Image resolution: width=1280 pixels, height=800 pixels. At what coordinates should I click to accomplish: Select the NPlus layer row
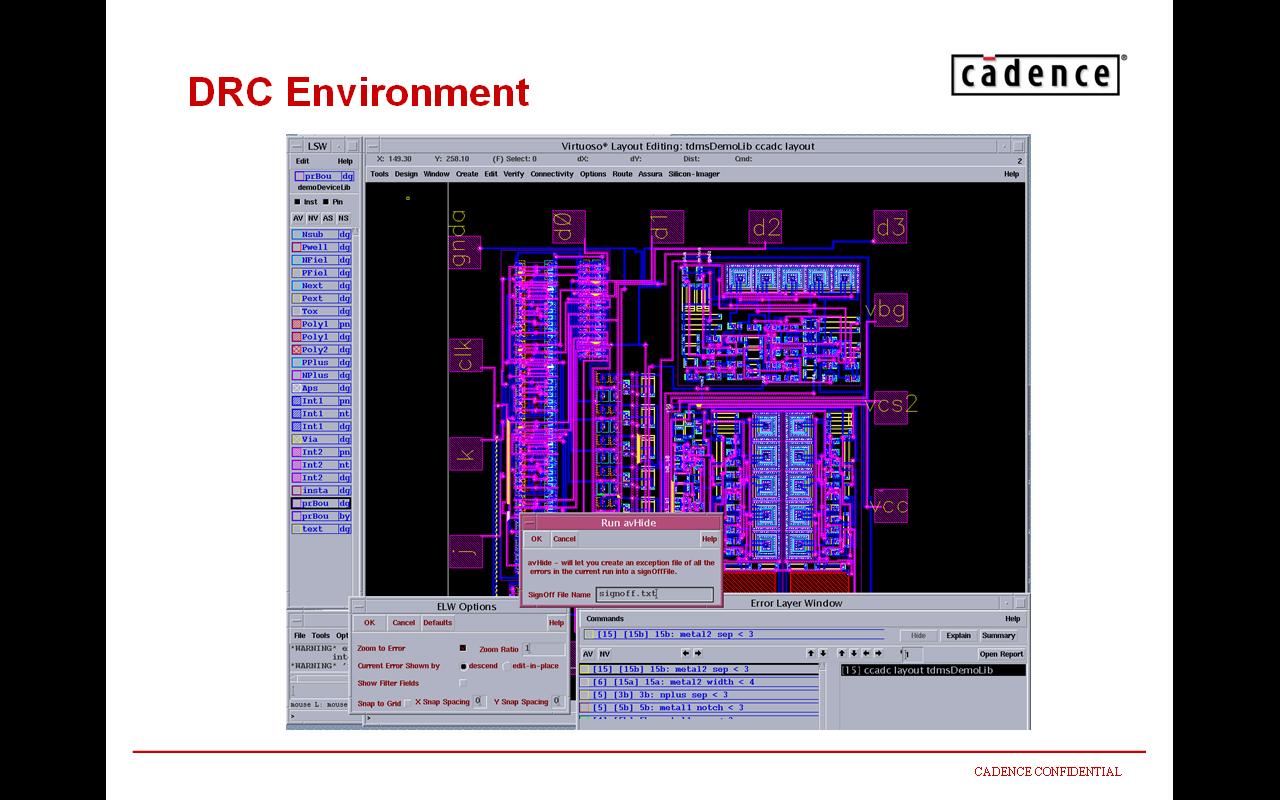[x=321, y=375]
